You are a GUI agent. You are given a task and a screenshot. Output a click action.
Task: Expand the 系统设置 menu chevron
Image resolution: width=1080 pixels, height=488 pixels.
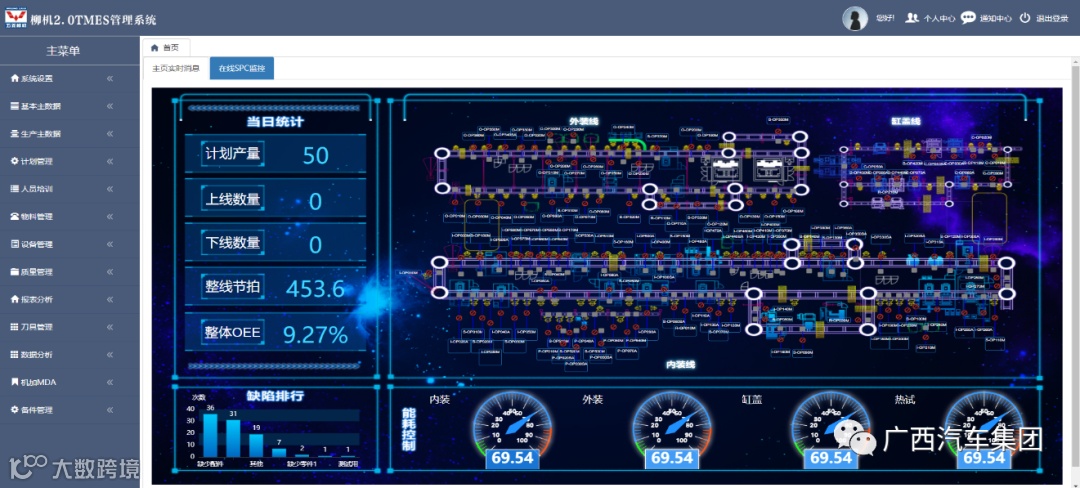tap(110, 78)
